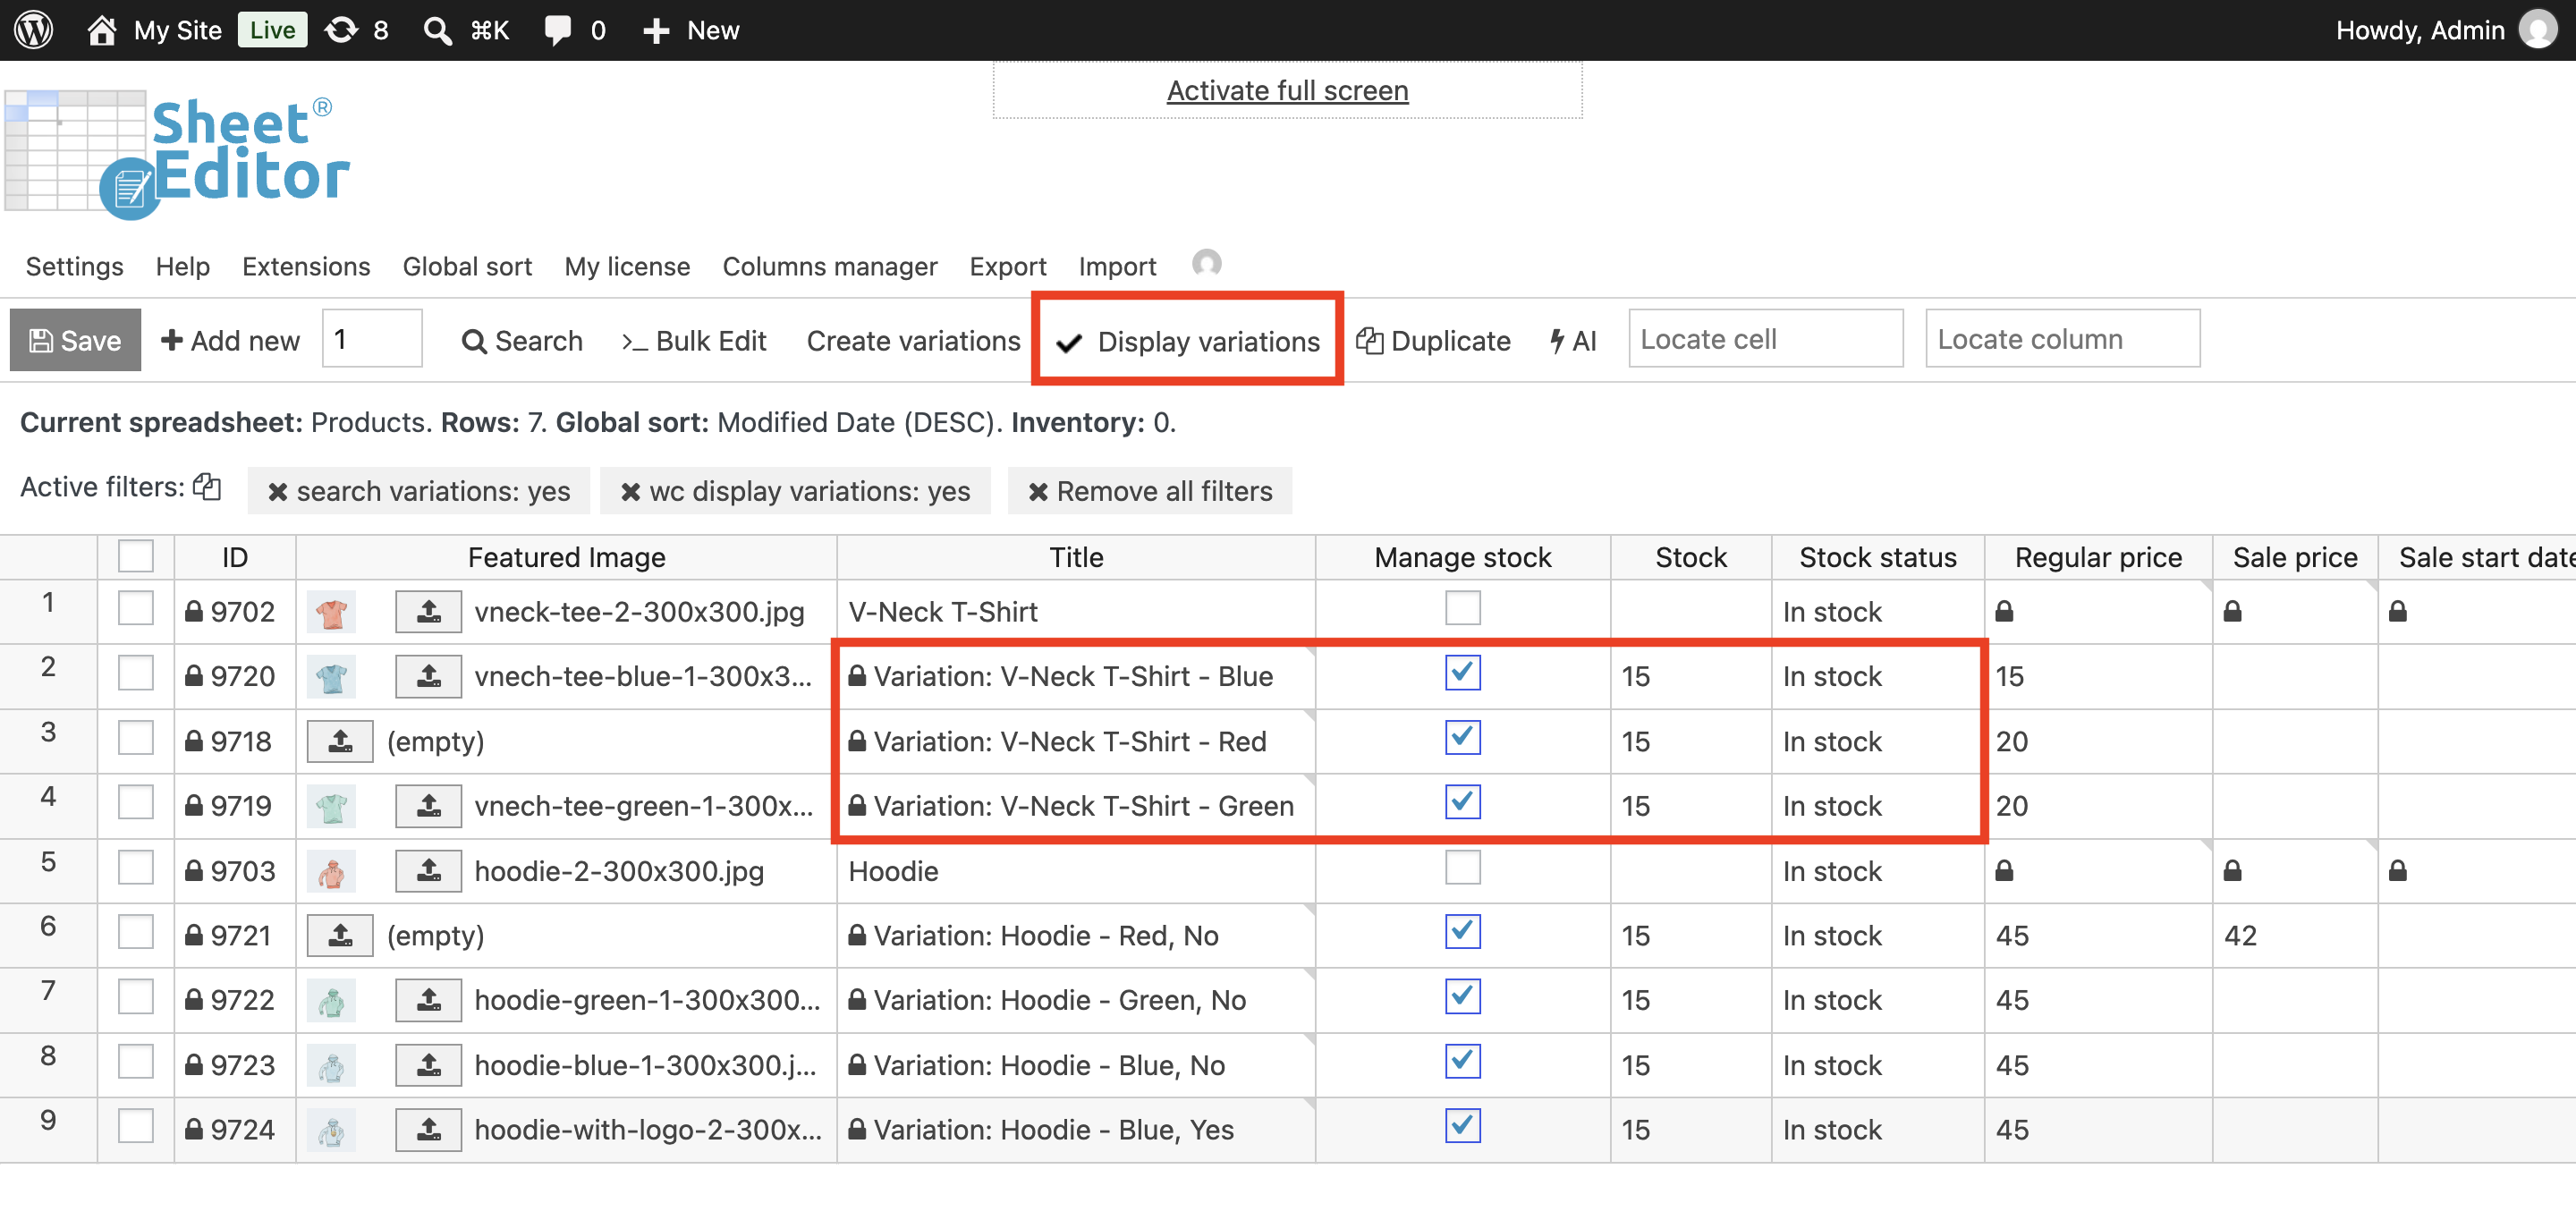Click Create variations
The image size is (2576, 1220).
tap(913, 341)
